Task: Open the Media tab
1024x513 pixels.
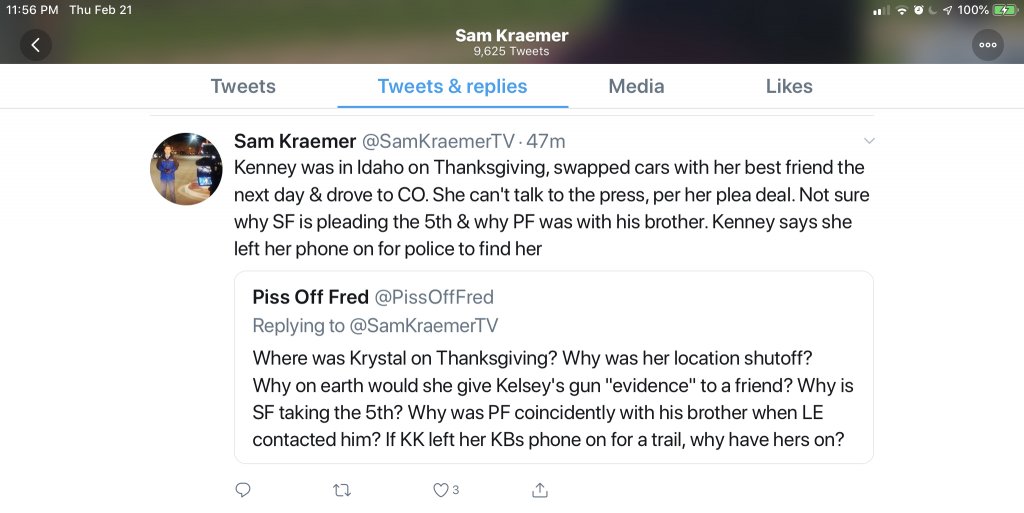Action: pyautogui.click(x=636, y=86)
